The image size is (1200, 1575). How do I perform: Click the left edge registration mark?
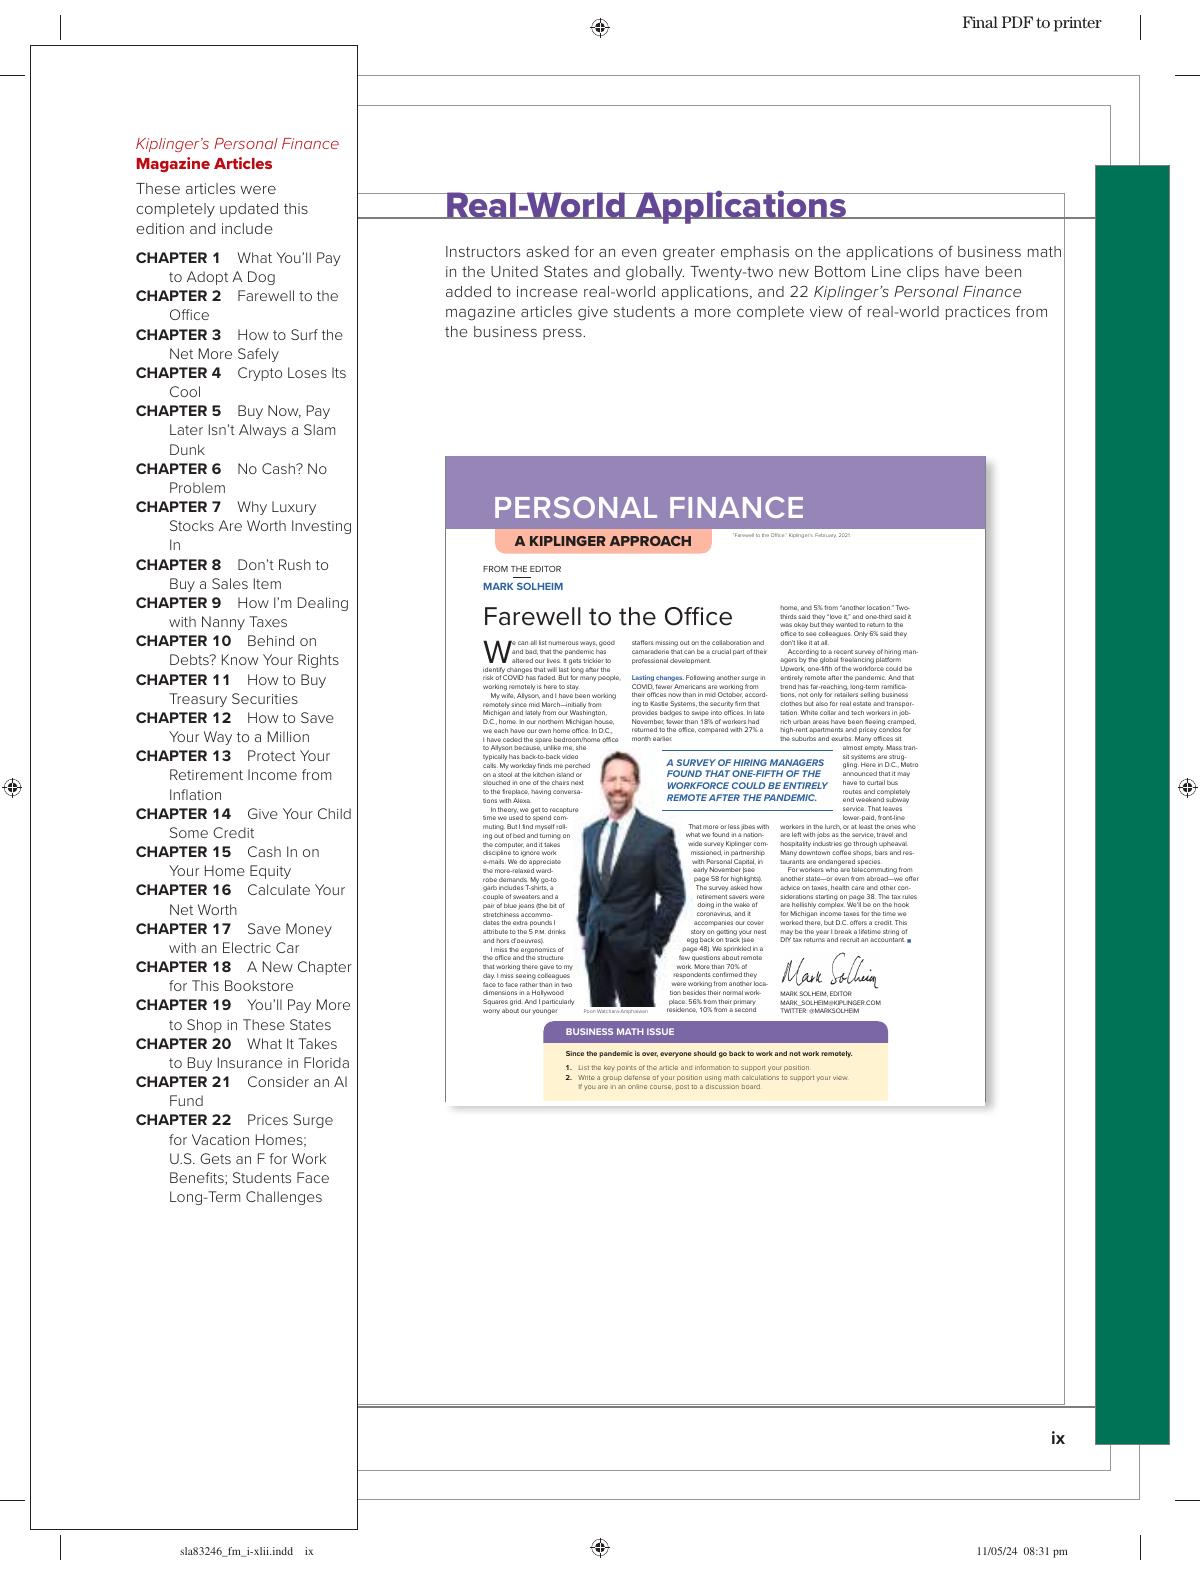tap(13, 788)
